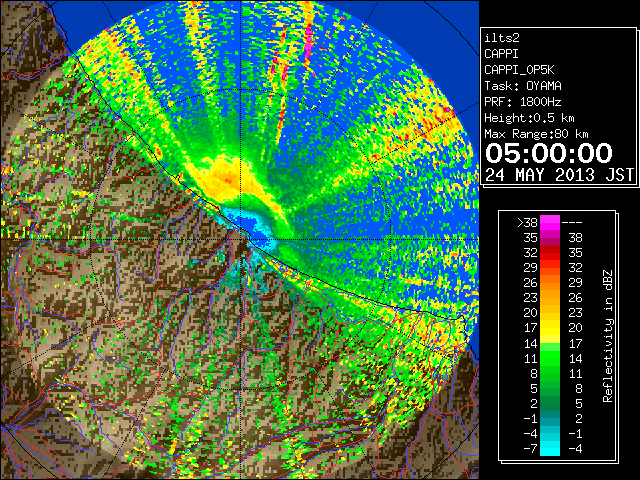Click the 05:00:00 timestamp

pyautogui.click(x=549, y=153)
